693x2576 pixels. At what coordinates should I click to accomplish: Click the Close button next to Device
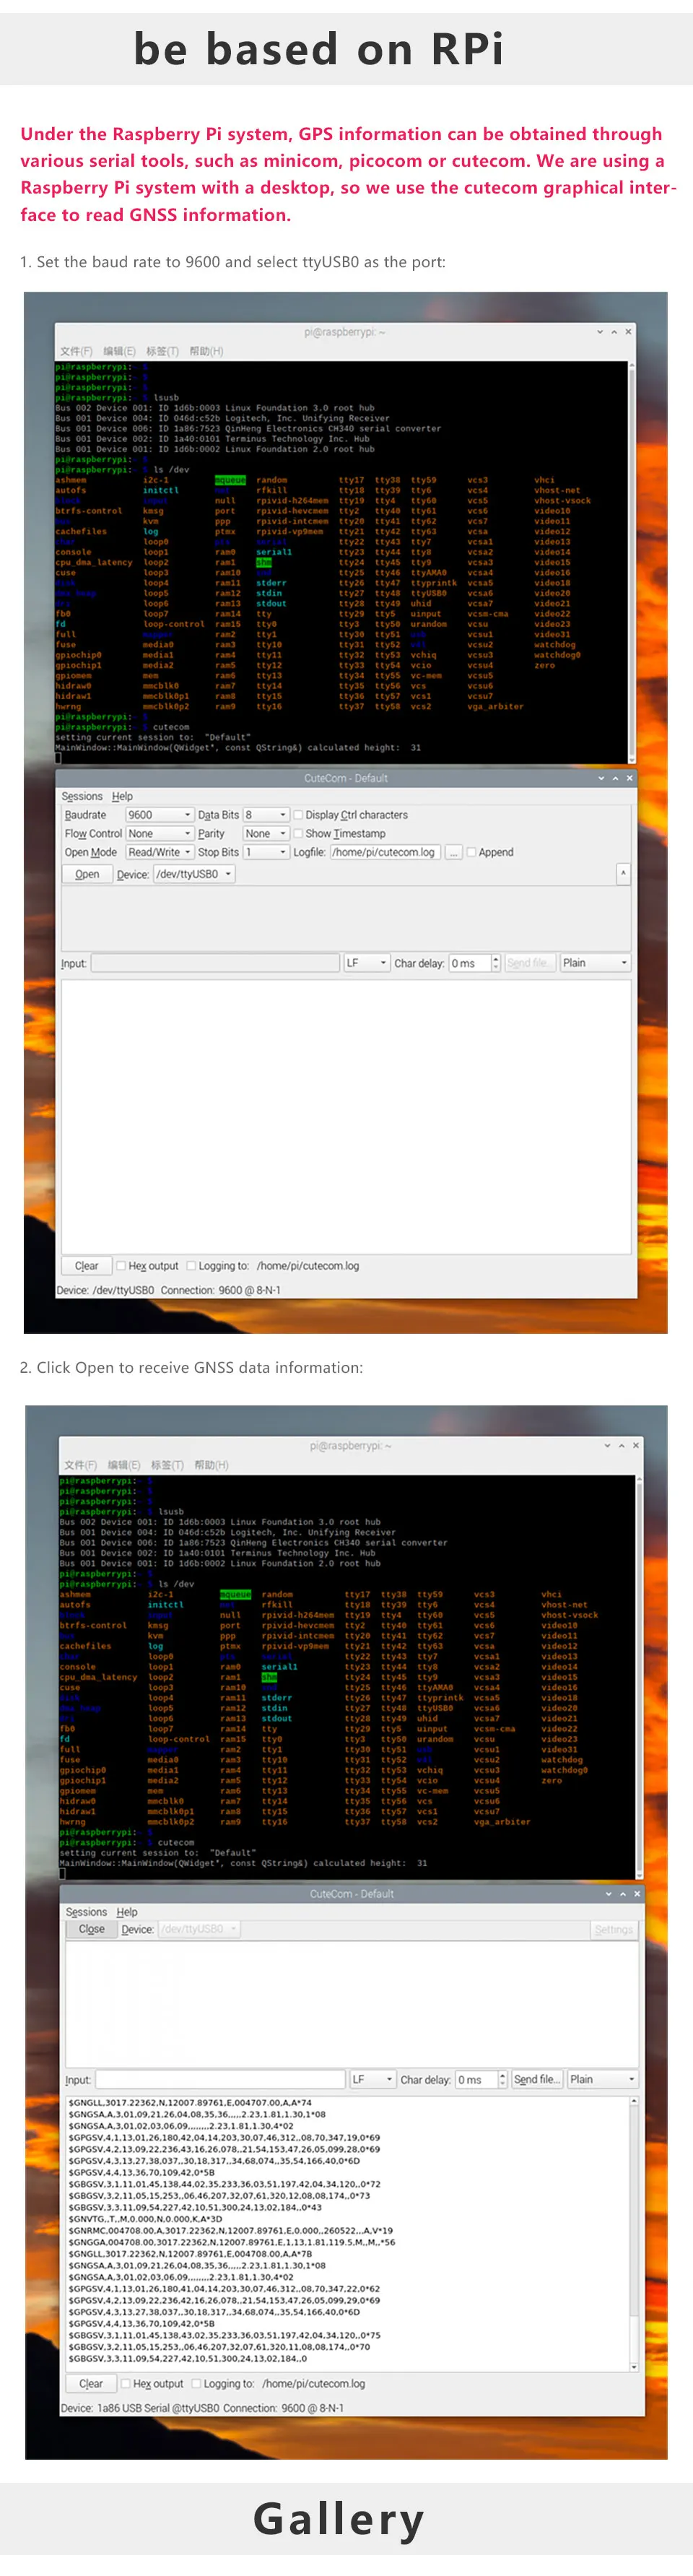coord(91,1929)
